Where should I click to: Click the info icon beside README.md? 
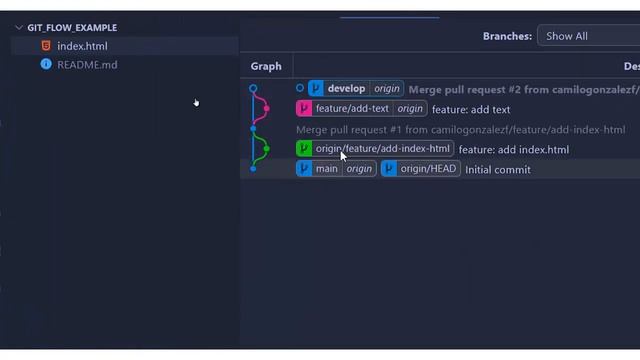point(46,64)
